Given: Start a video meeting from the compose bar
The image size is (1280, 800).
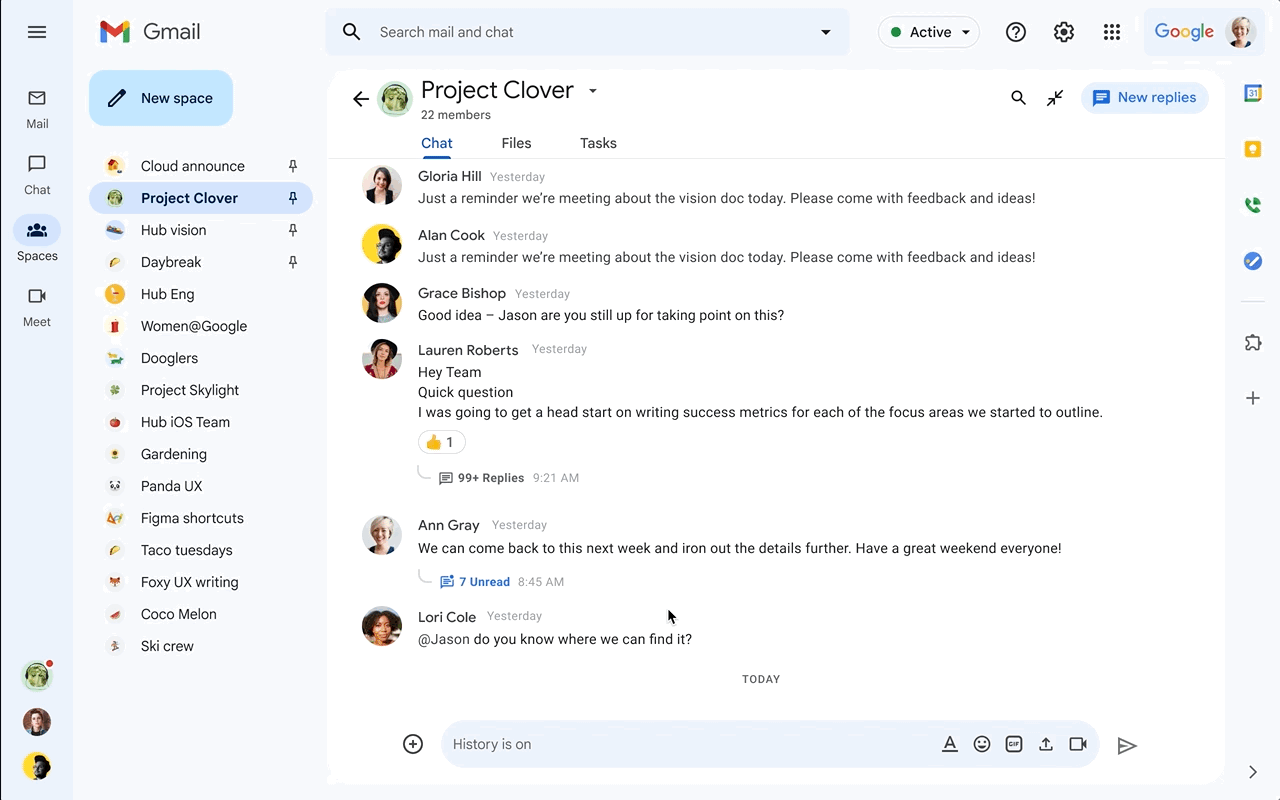Looking at the screenshot, I should click(1077, 744).
